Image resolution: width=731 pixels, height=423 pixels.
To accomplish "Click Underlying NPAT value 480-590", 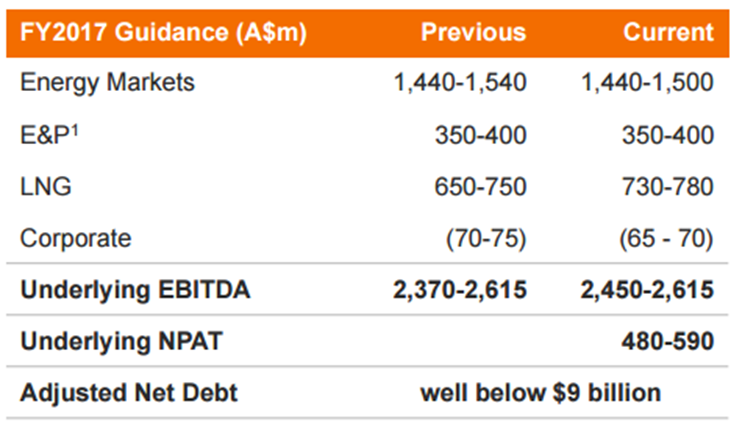I will pos(668,341).
